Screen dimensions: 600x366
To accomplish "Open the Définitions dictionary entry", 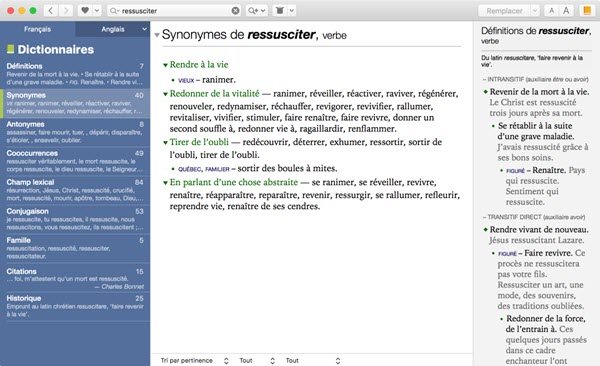I will point(75,74).
